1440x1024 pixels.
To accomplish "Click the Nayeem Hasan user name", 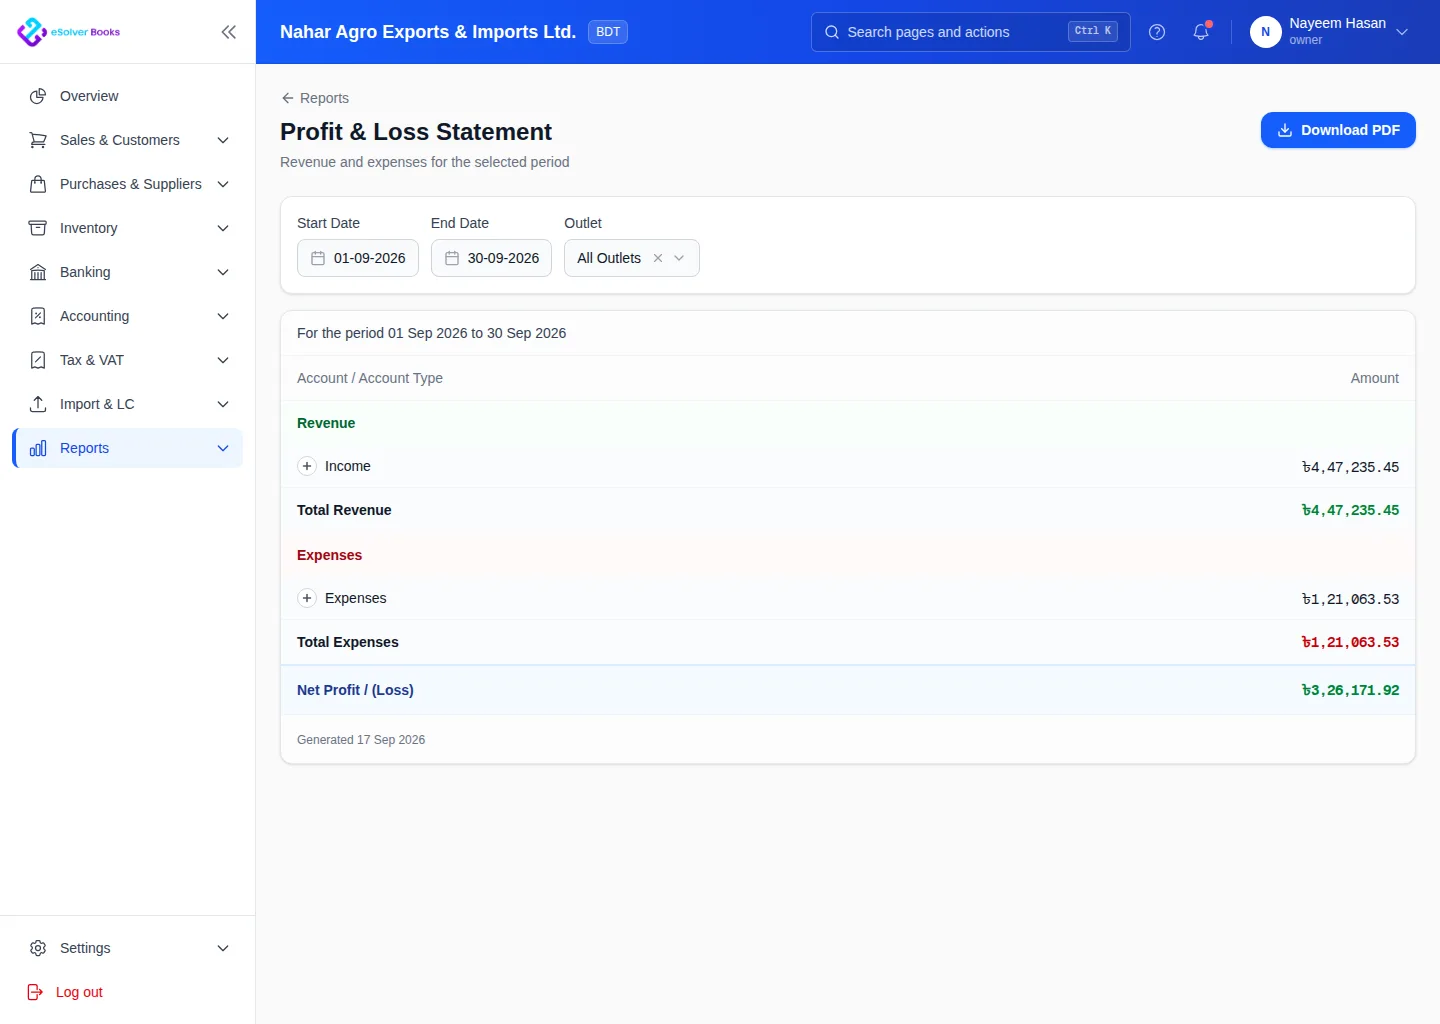I will (1337, 23).
